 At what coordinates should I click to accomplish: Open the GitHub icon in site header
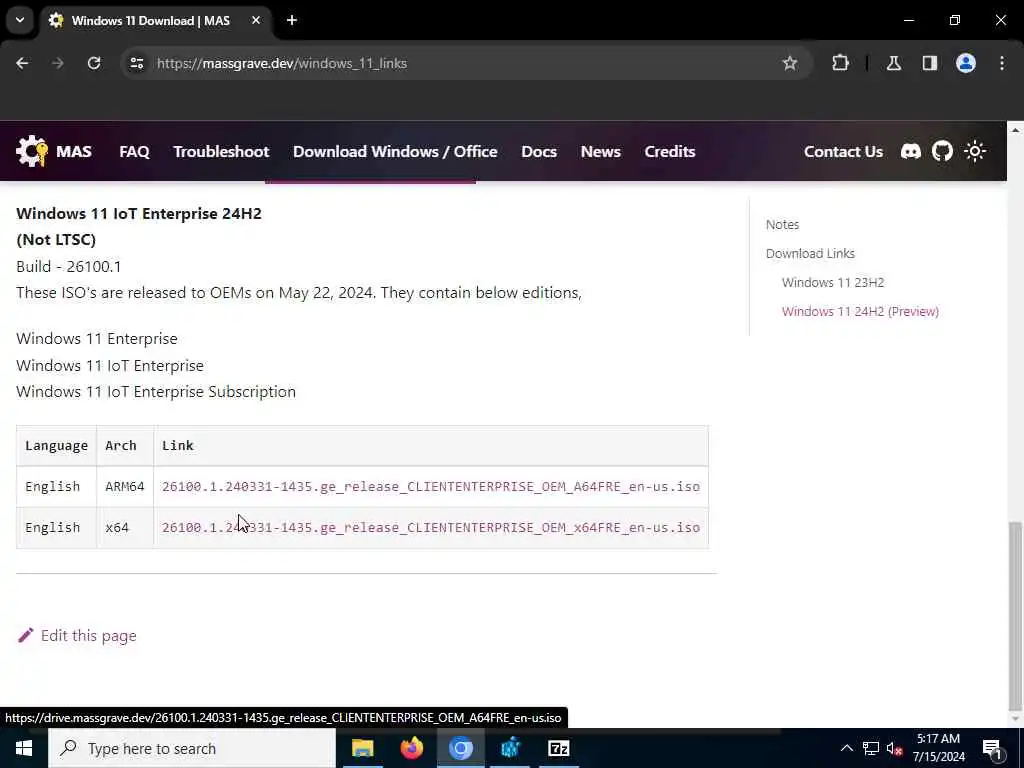[942, 152]
